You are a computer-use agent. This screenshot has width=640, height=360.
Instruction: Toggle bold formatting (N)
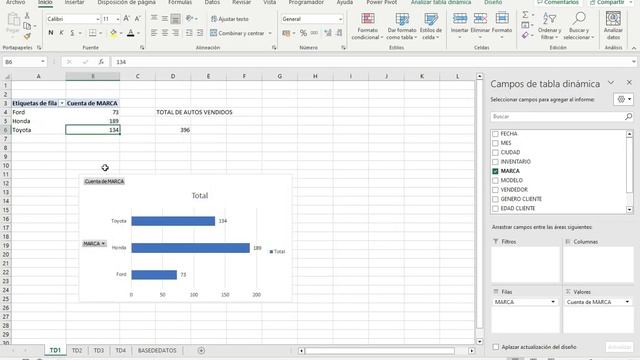(51, 33)
